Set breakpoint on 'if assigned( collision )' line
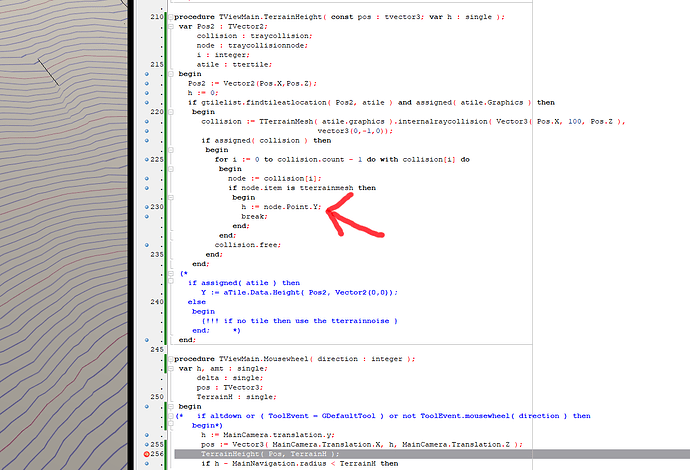 [147, 141]
